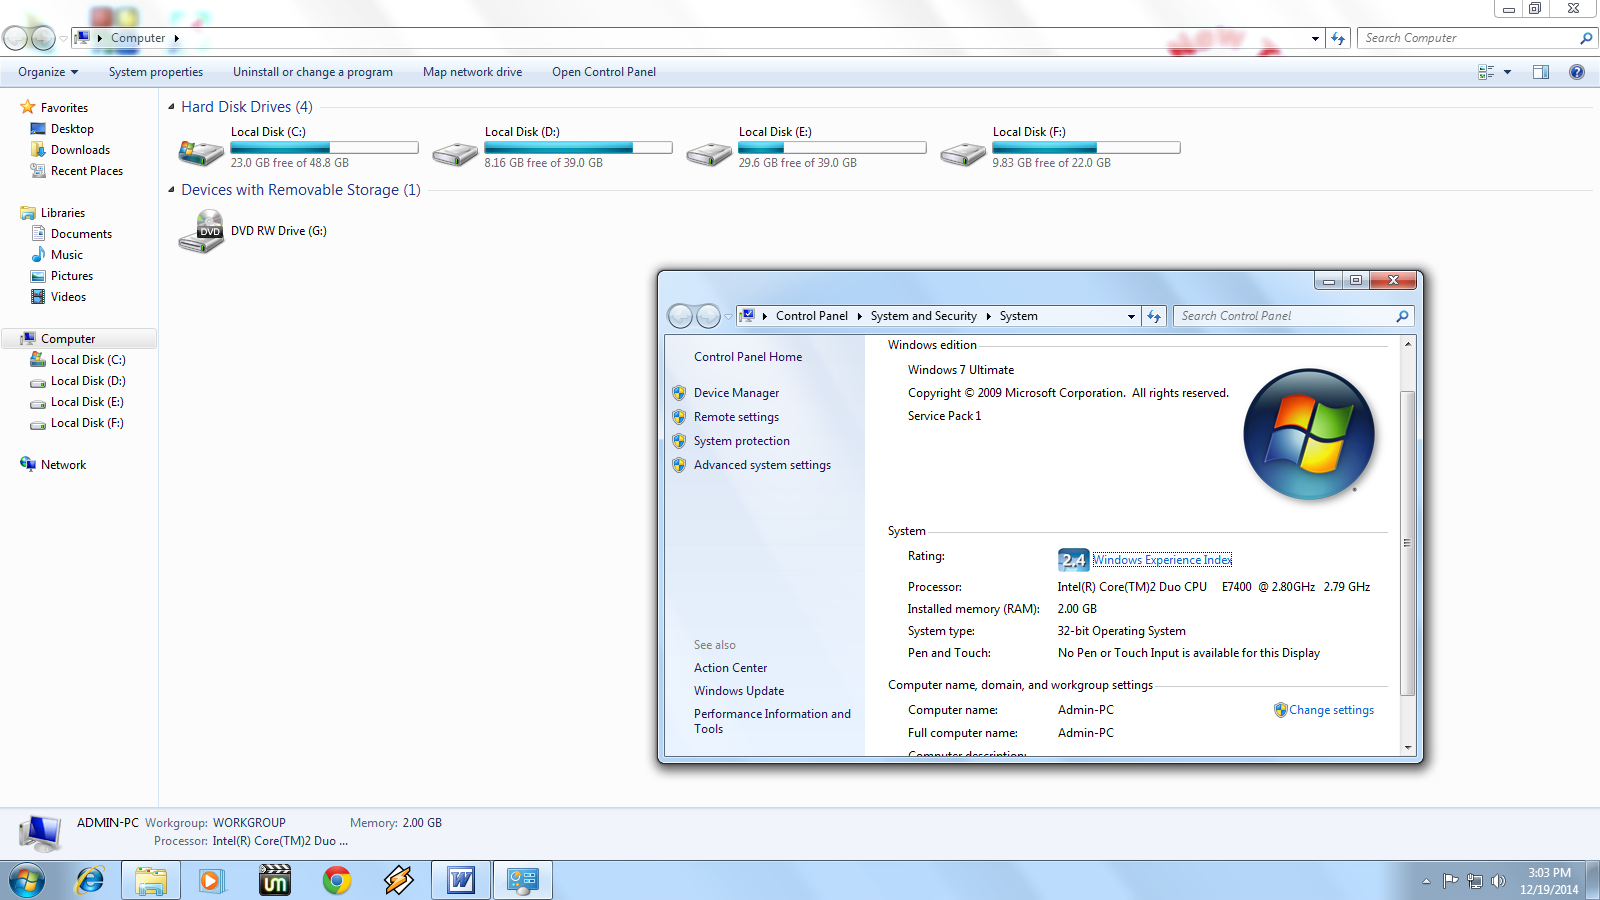Go to Control Panel Home
This screenshot has height=900, width=1600.
pos(748,357)
